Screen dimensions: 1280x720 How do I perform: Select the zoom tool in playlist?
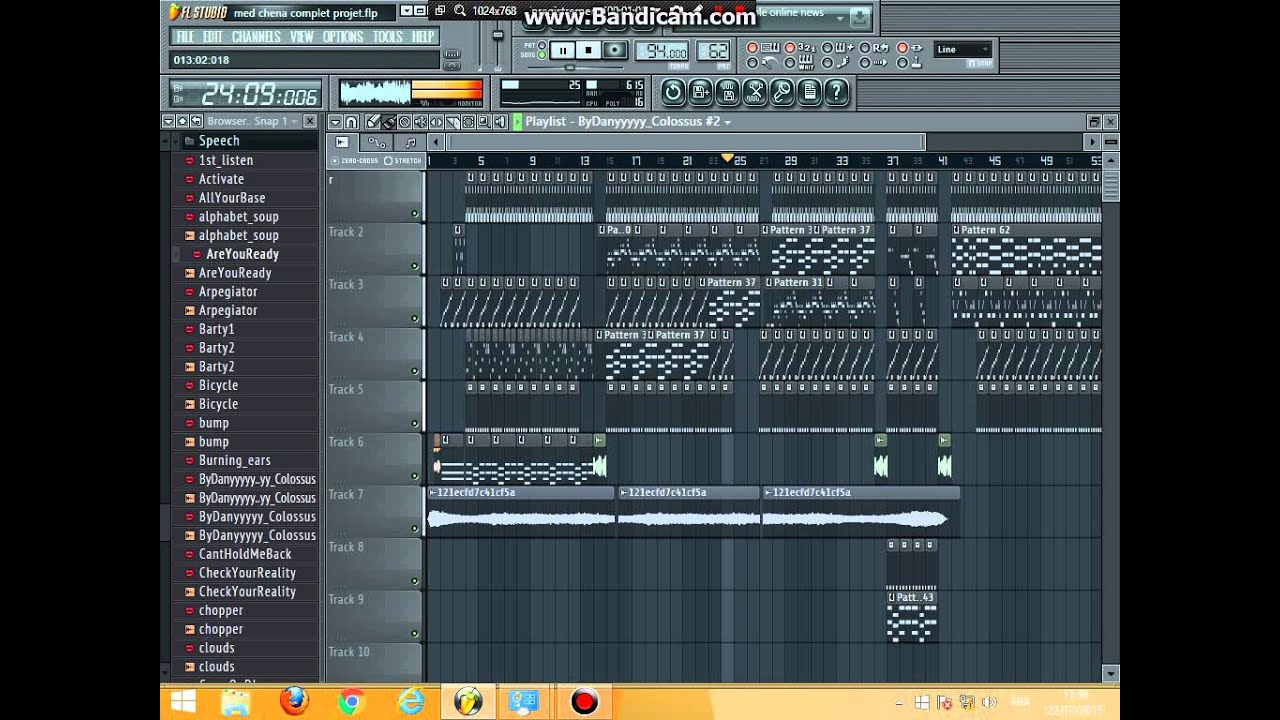click(484, 121)
